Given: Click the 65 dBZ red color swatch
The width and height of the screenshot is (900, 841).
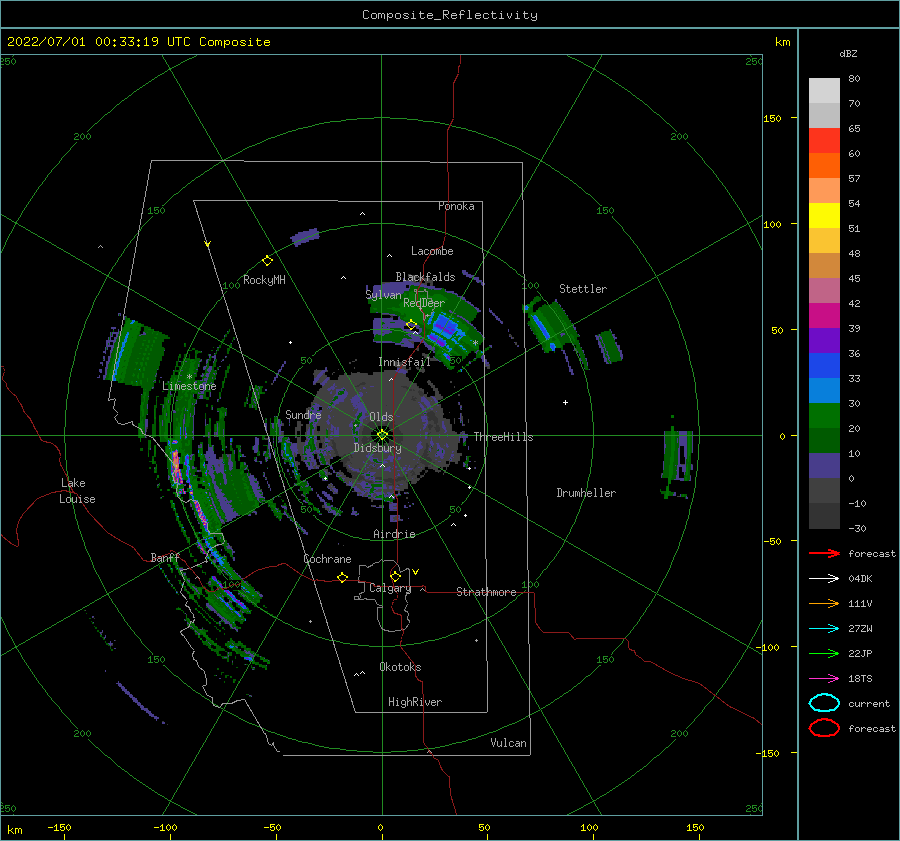Looking at the screenshot, I should (824, 140).
